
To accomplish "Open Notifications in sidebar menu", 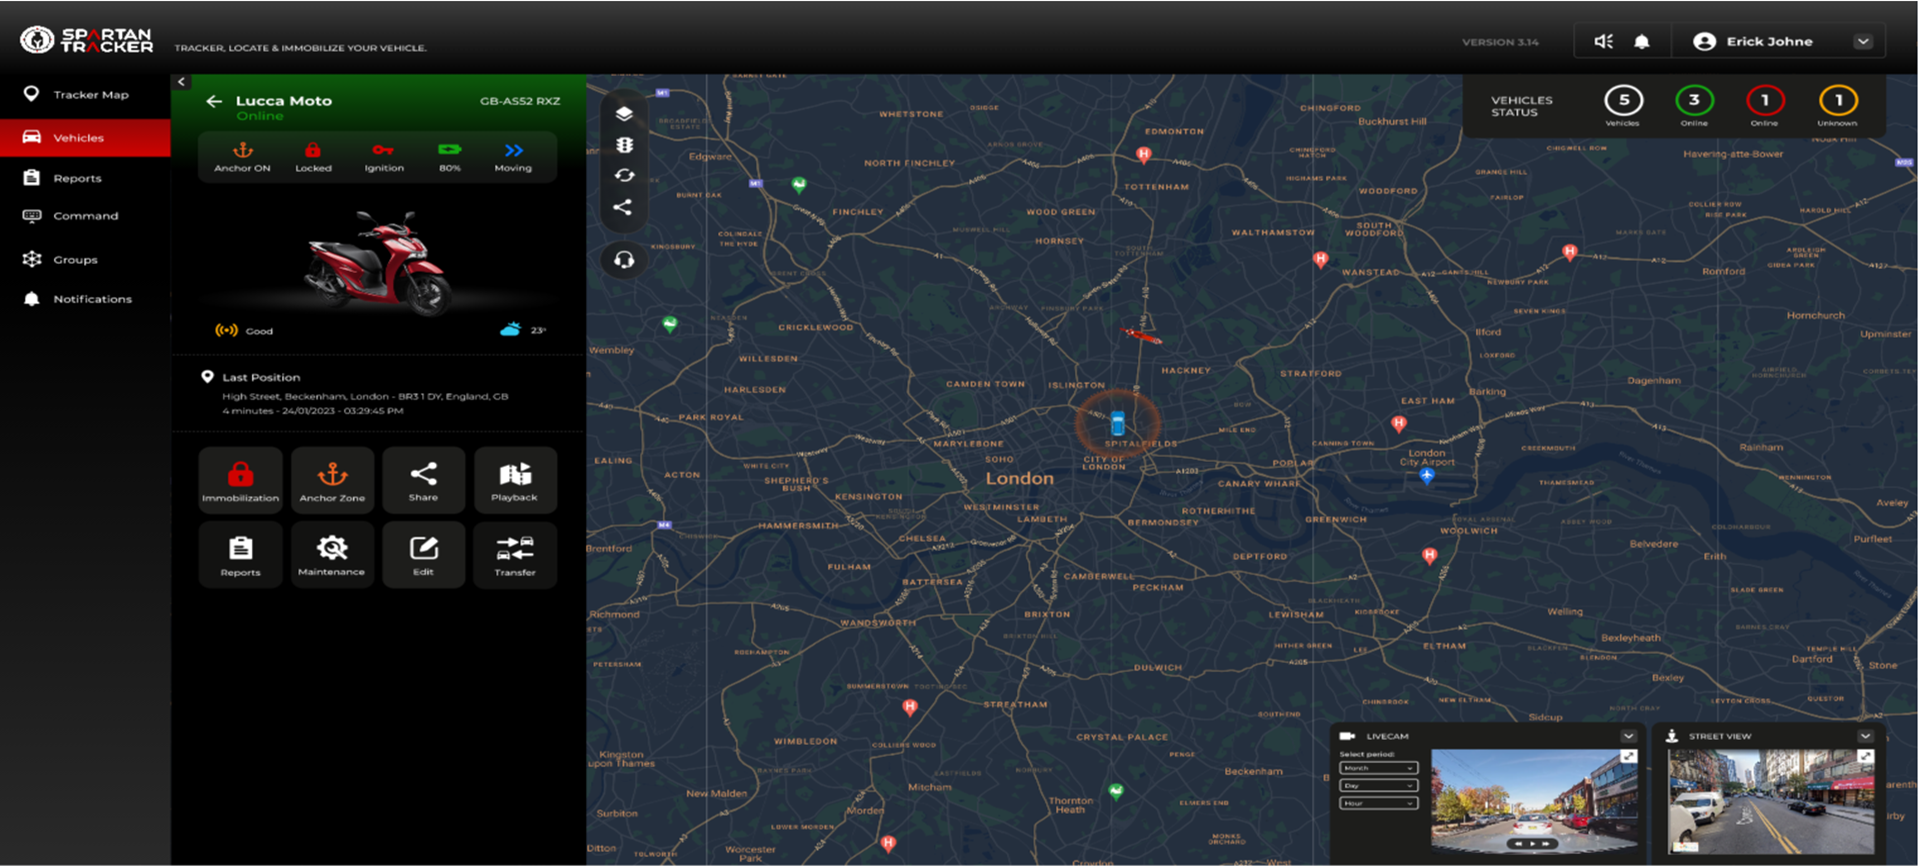I will (85, 299).
